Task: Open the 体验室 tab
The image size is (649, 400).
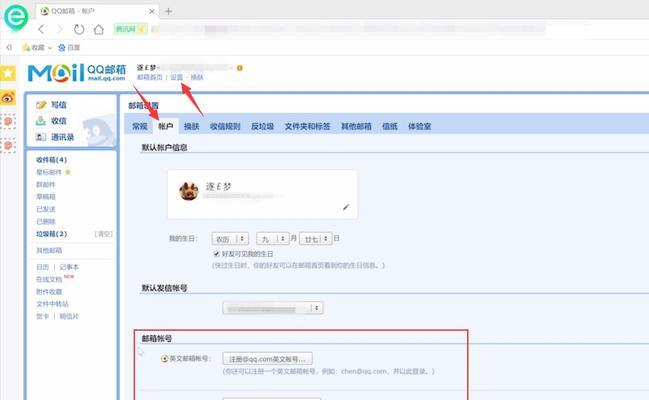Action: coord(419,126)
